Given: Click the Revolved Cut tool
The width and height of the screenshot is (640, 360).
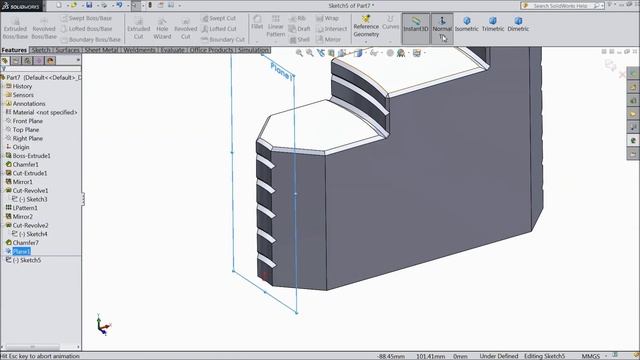Looking at the screenshot, I should point(185,28).
